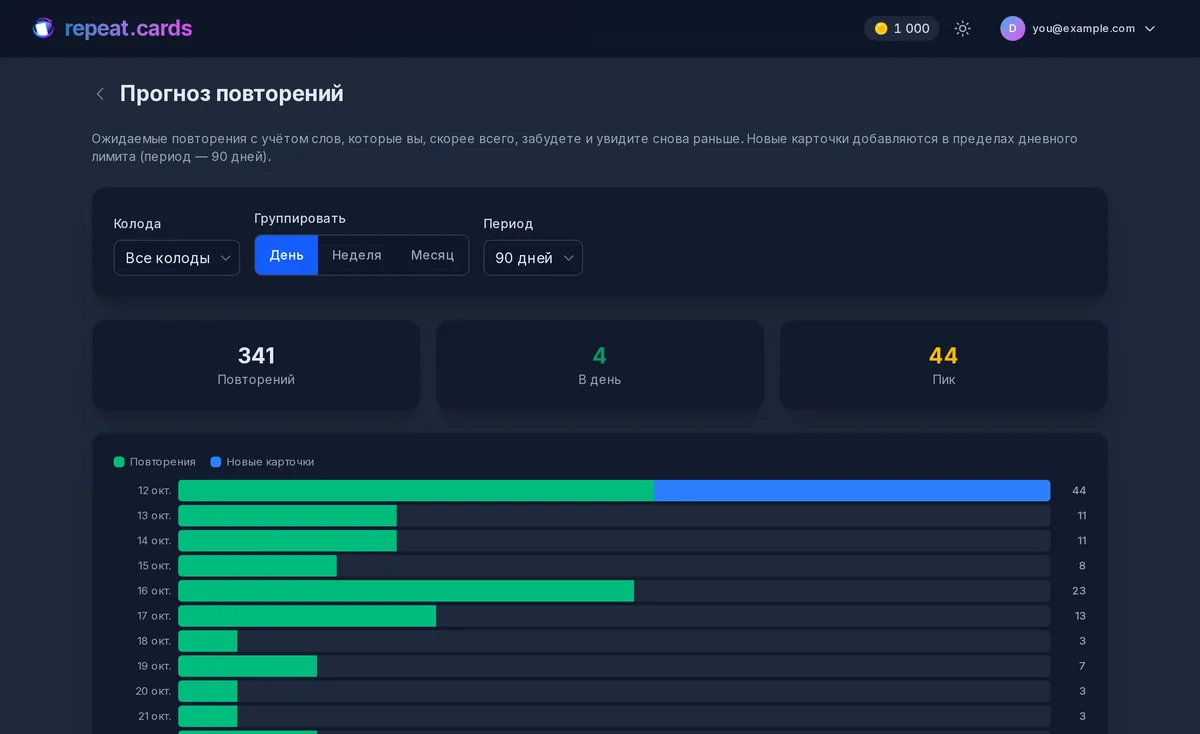Screen dimensions: 1200x734
Task: Open the 90 дней period dropdown
Action: click(533, 258)
